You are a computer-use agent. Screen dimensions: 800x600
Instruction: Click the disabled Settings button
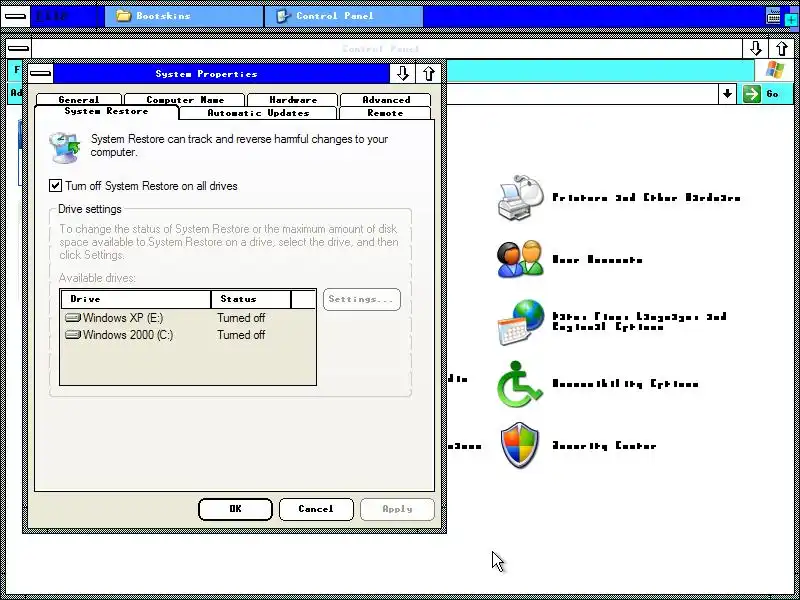362,299
